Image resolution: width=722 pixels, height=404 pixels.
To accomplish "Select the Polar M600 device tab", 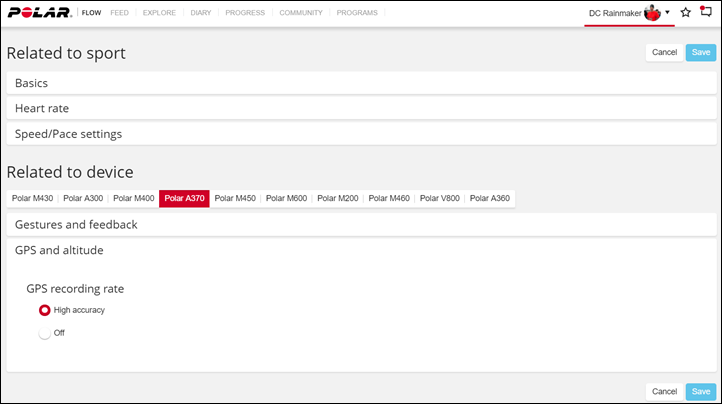I will point(286,199).
